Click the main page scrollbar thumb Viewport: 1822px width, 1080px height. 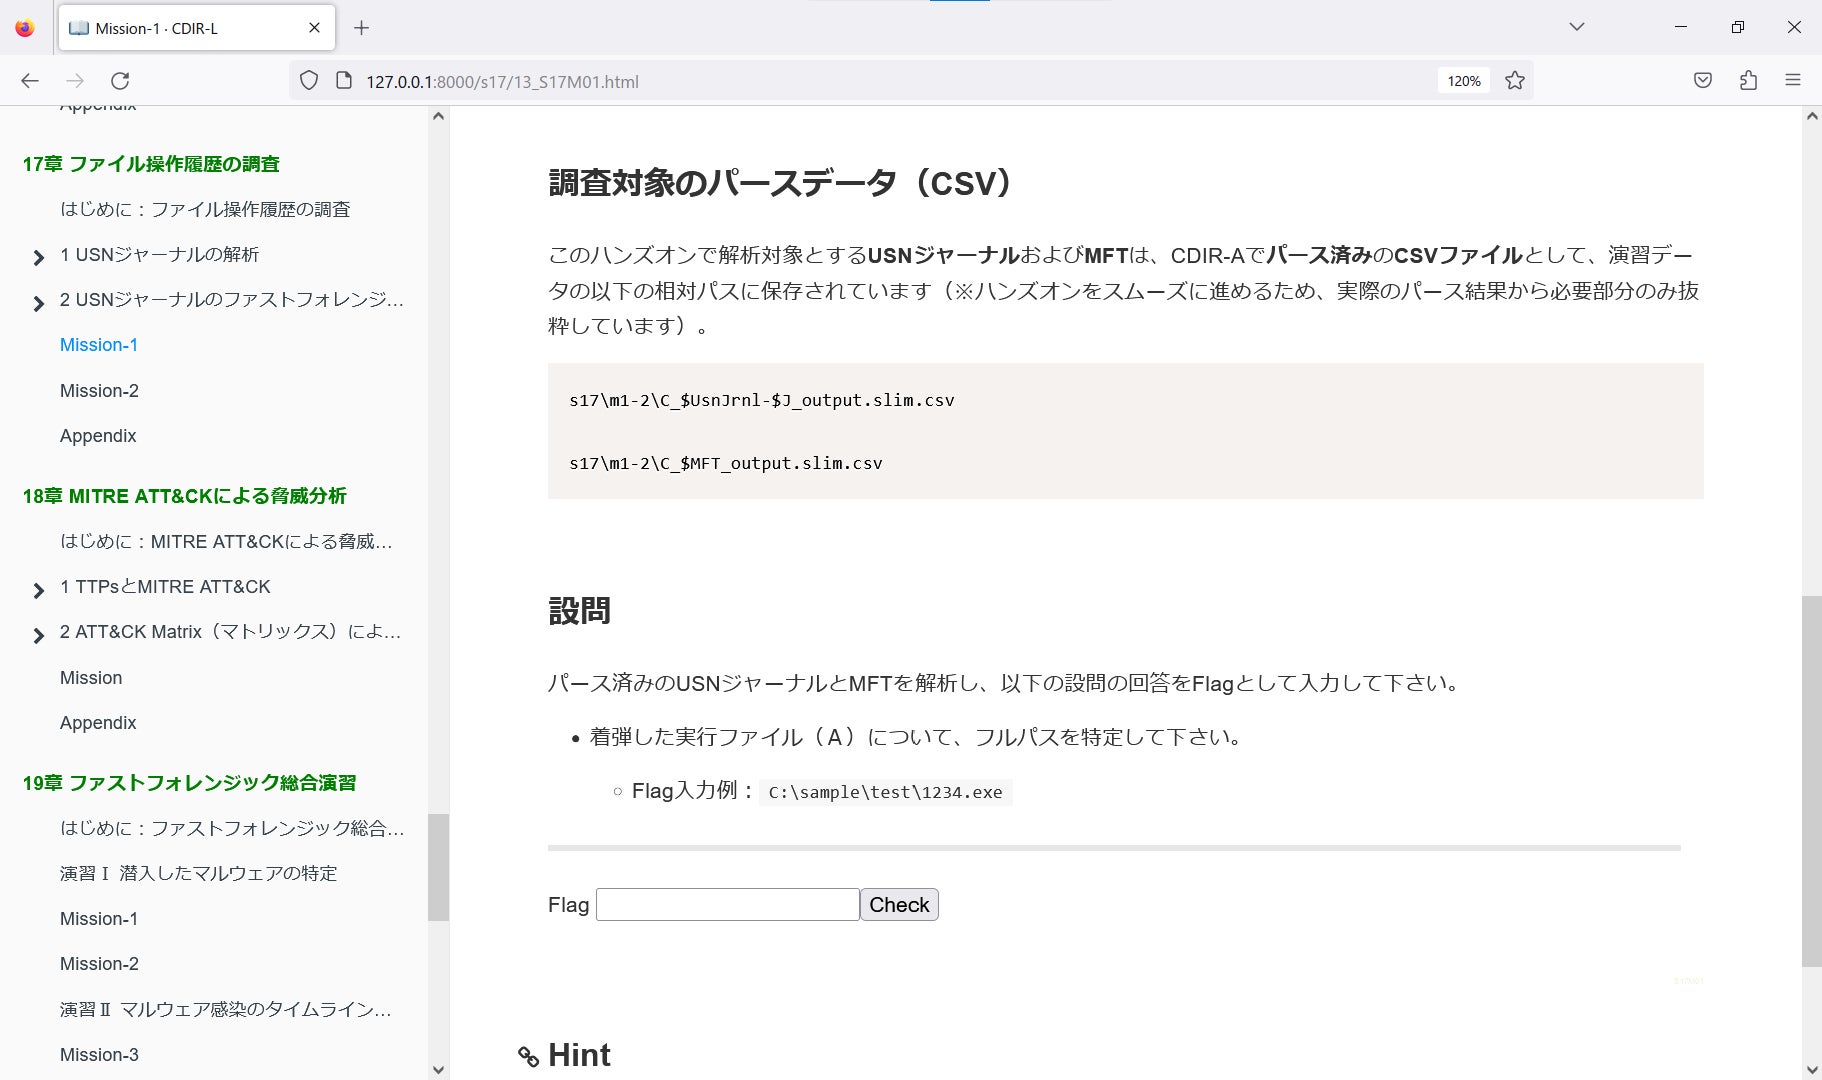(x=1811, y=781)
